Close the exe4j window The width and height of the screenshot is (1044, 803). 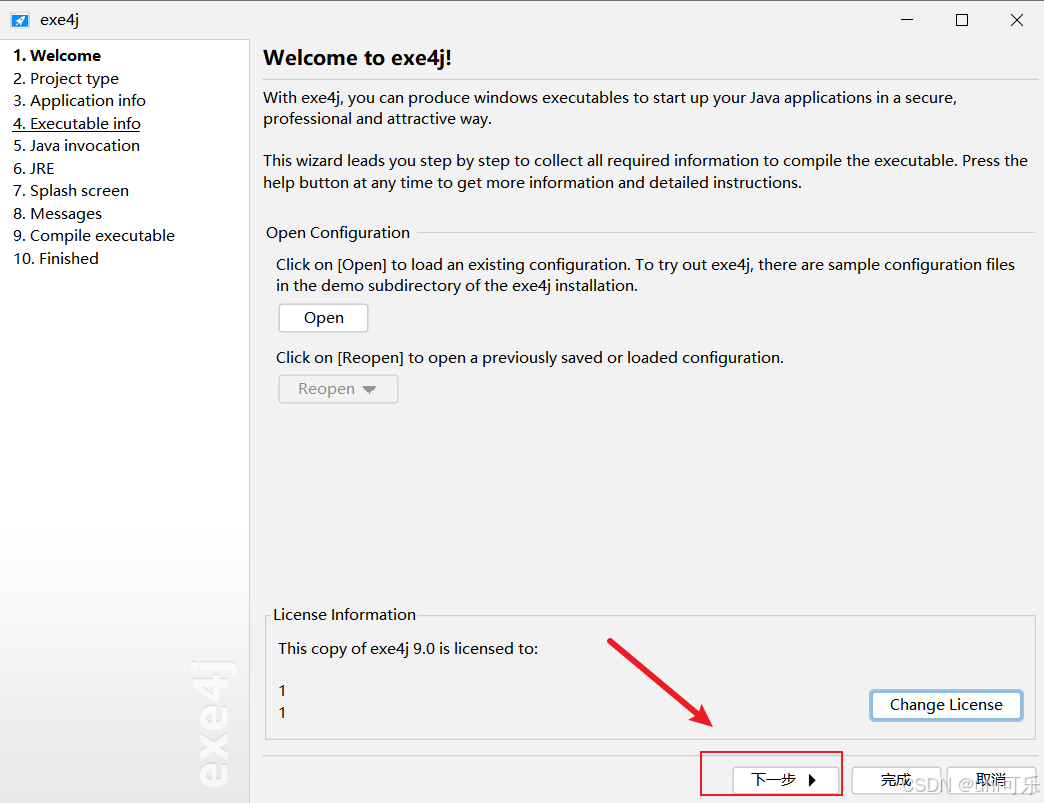tap(1017, 20)
